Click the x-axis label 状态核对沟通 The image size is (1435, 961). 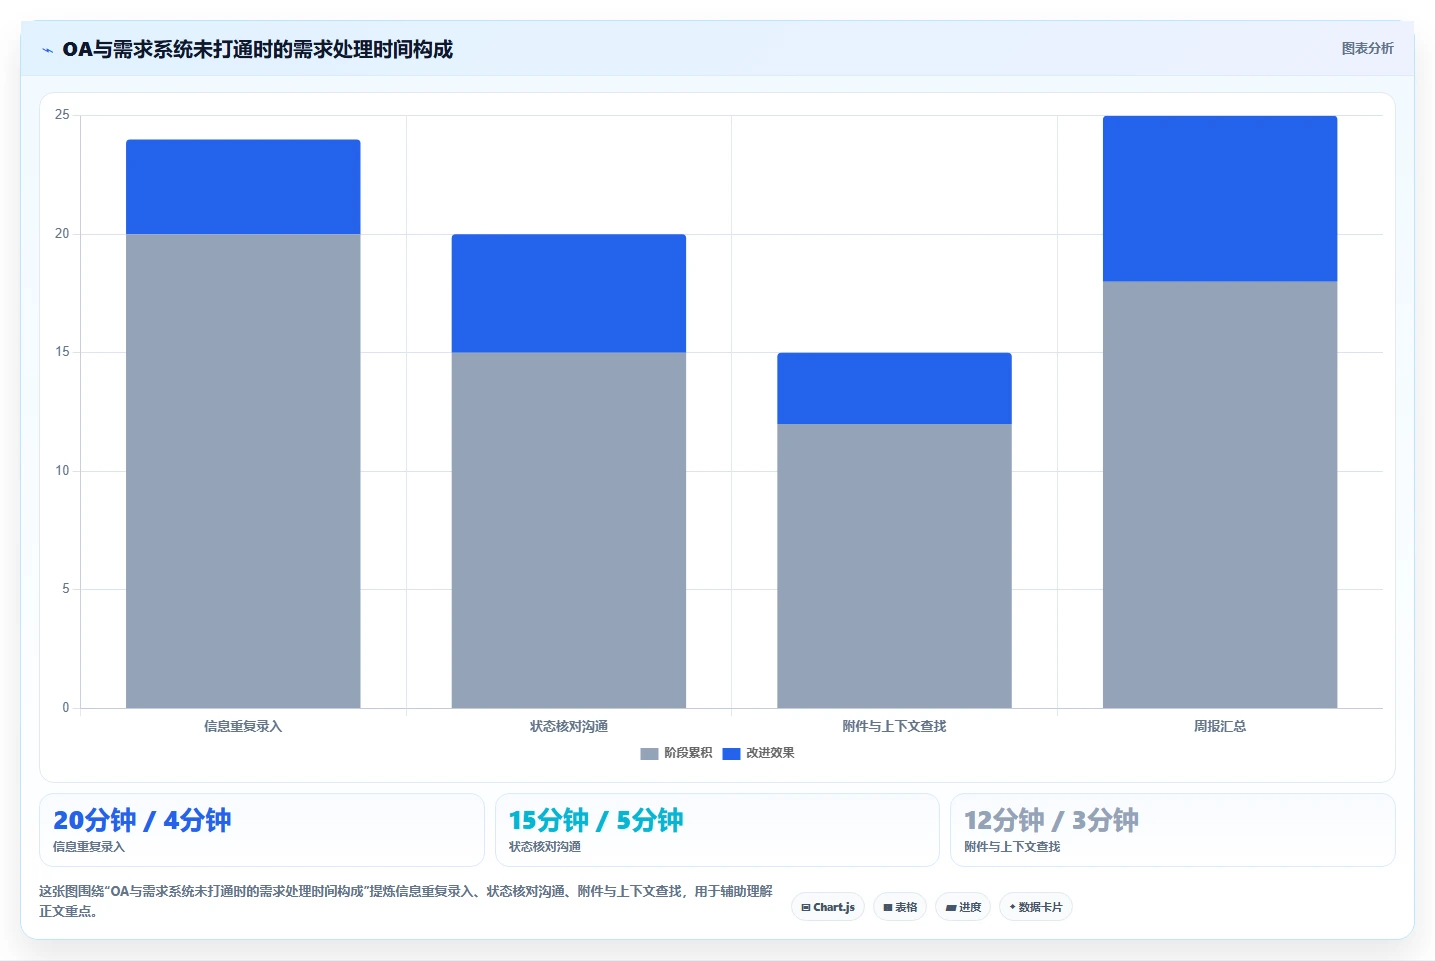tap(569, 726)
